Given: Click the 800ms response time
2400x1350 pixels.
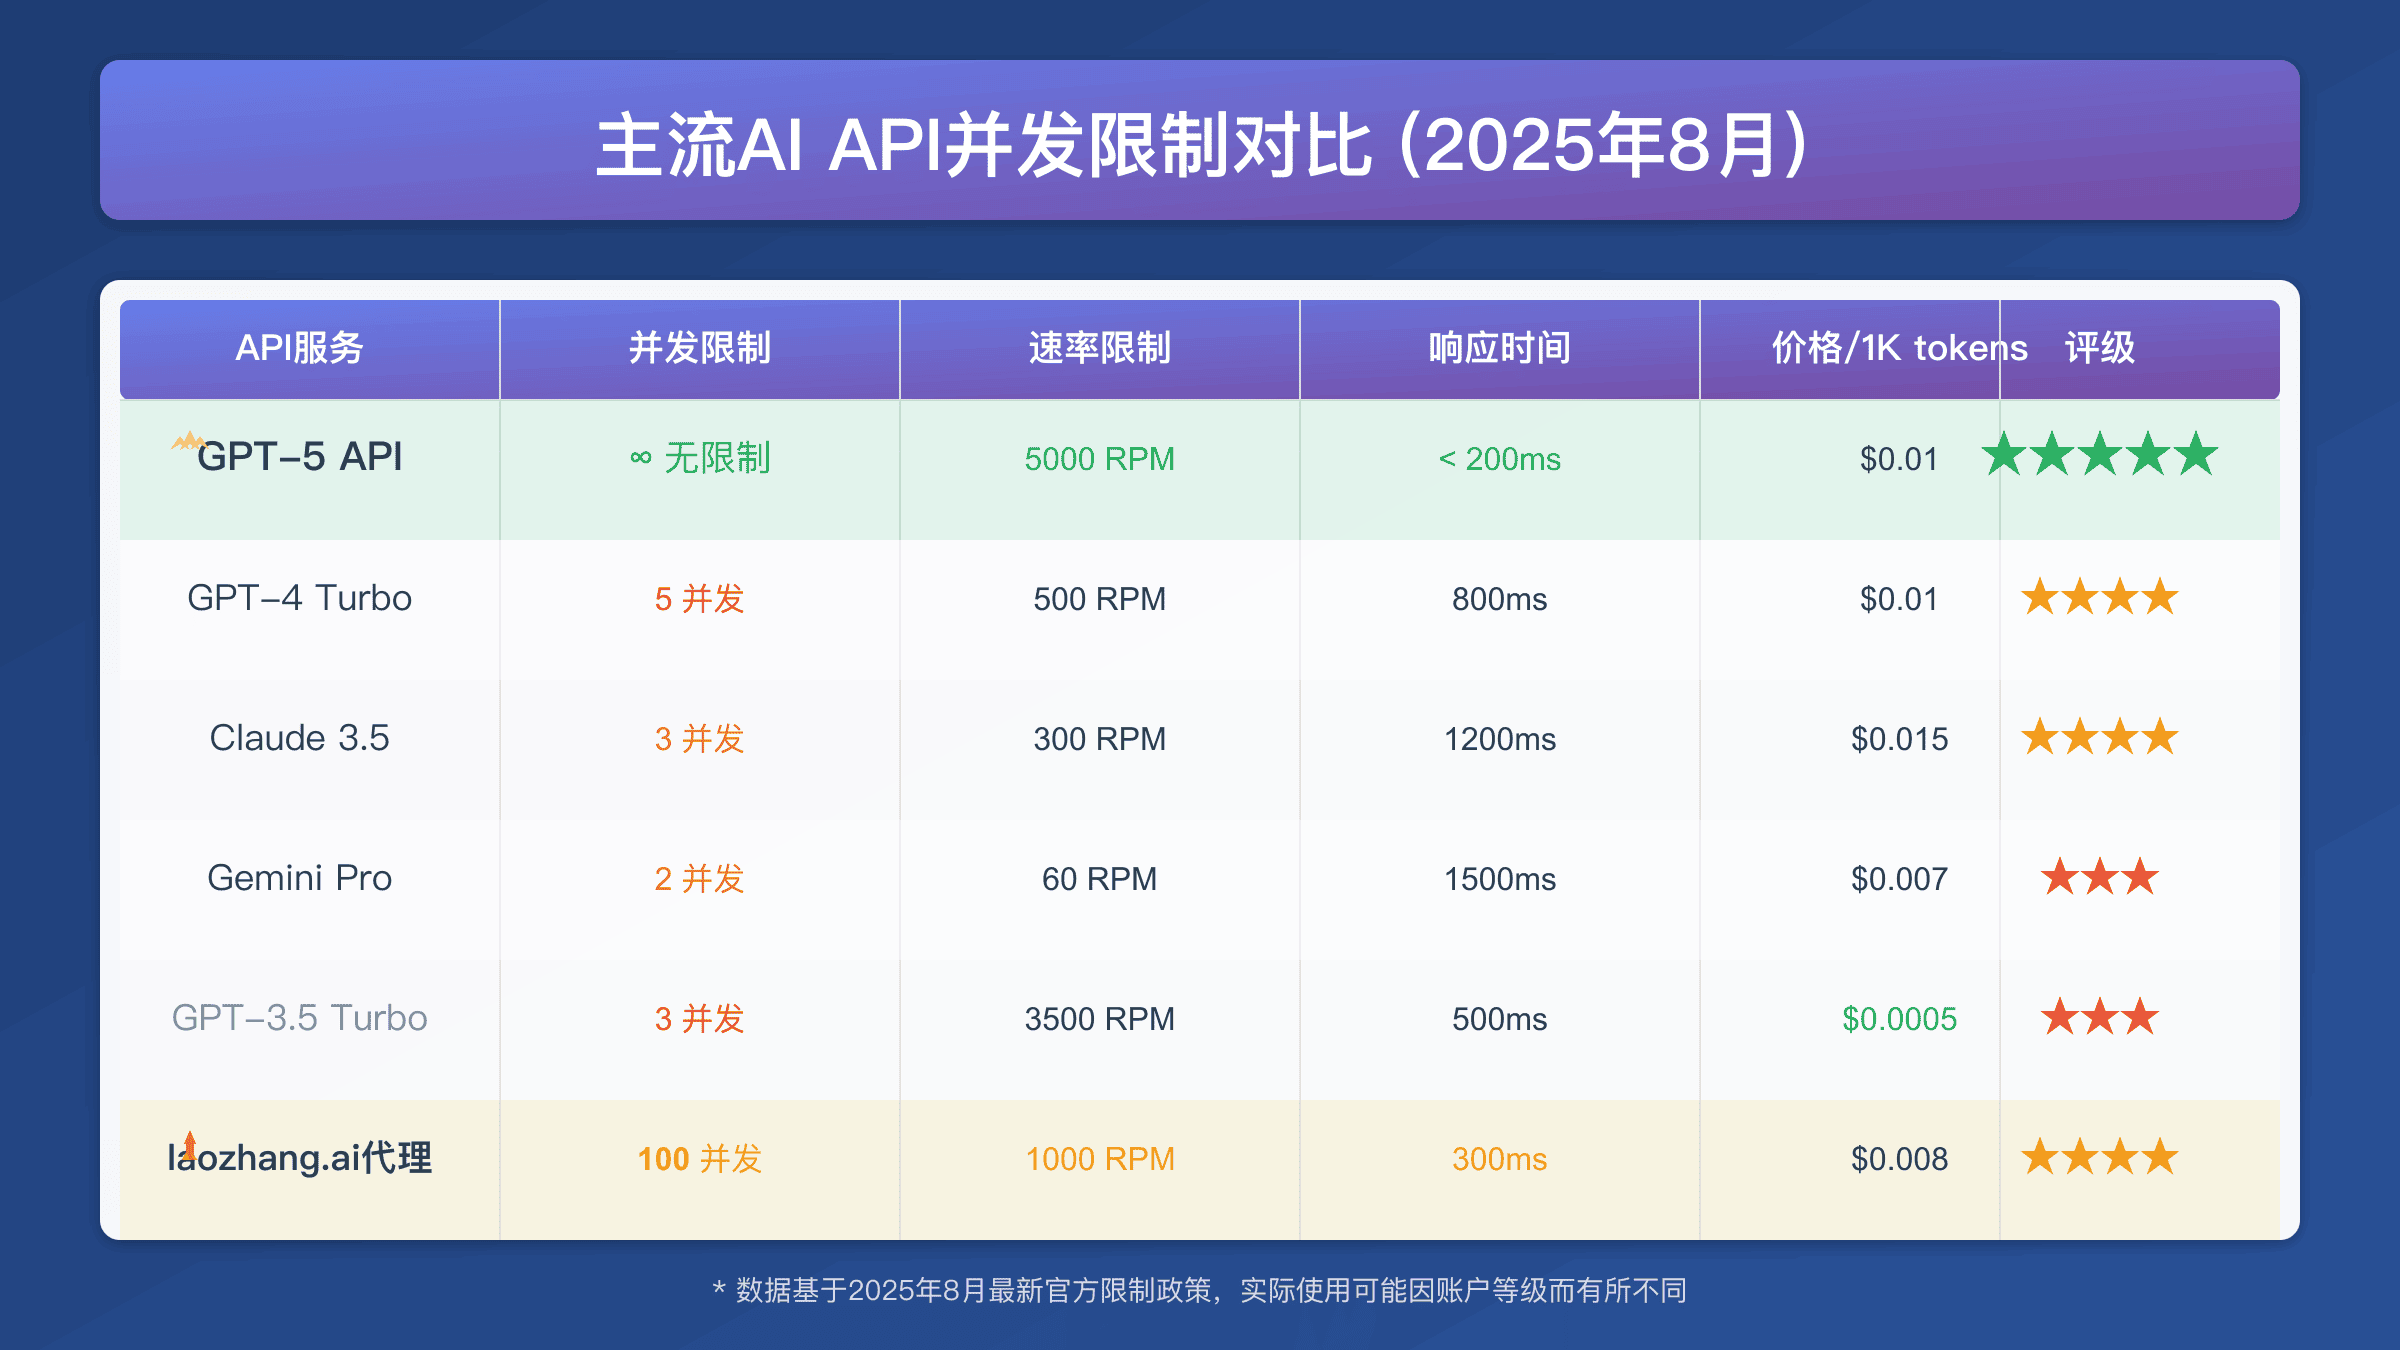Looking at the screenshot, I should (x=1499, y=599).
